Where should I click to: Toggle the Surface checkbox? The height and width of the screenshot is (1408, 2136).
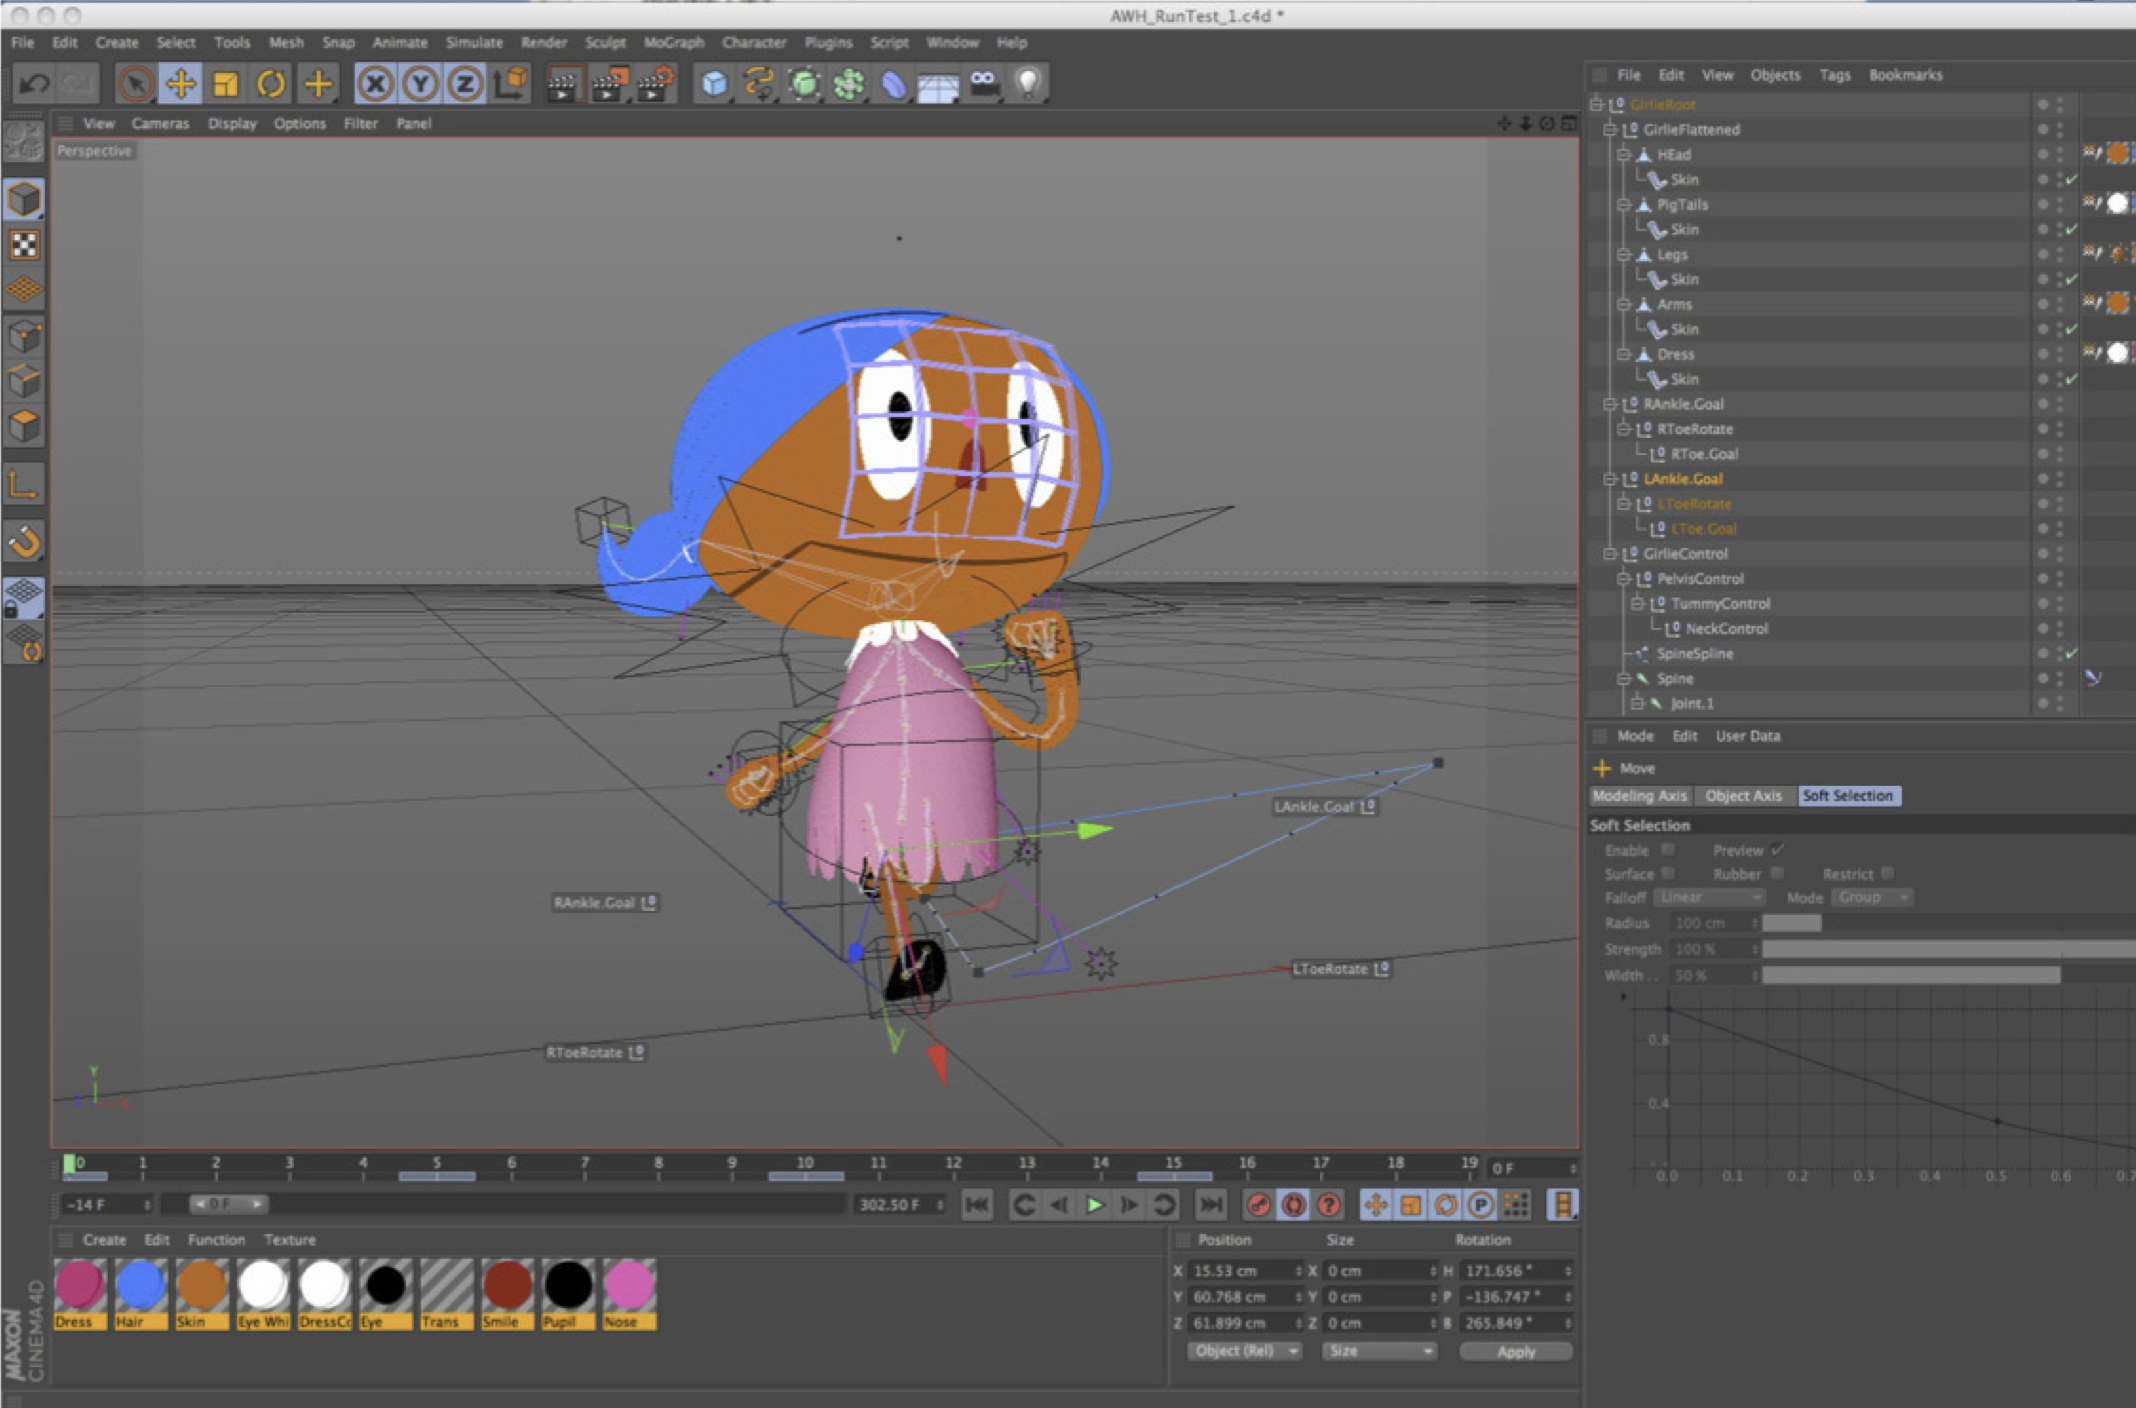pos(1667,874)
